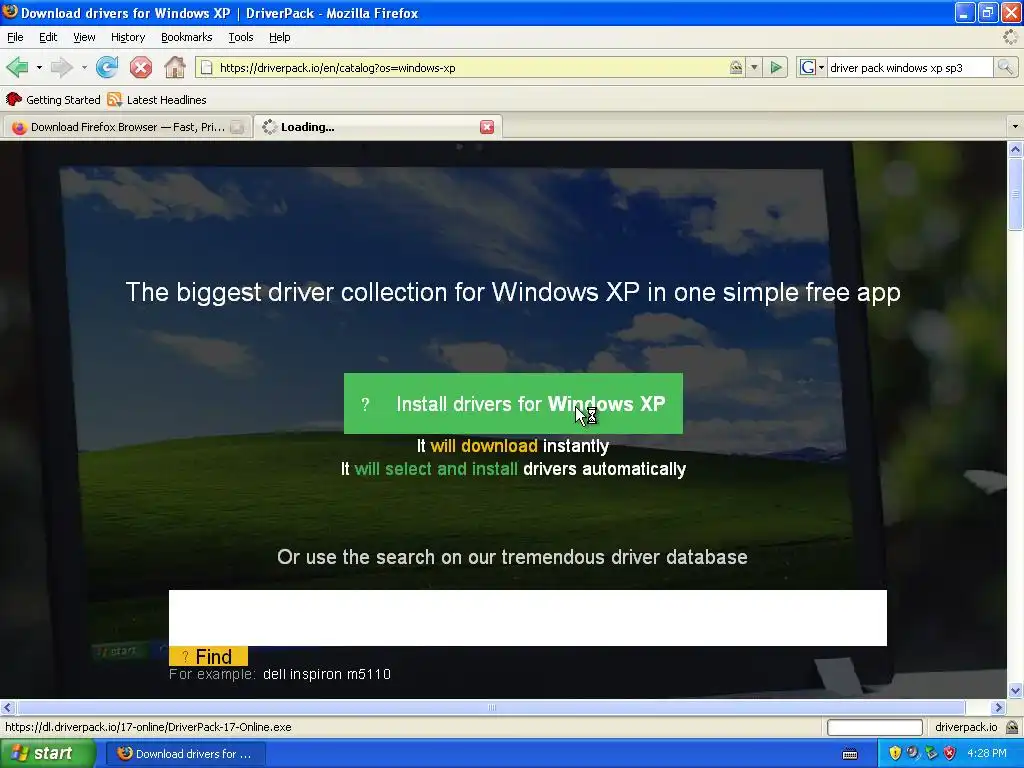Click the Forward arrow navigation button
Screen dimensions: 1024x768
[61, 67]
